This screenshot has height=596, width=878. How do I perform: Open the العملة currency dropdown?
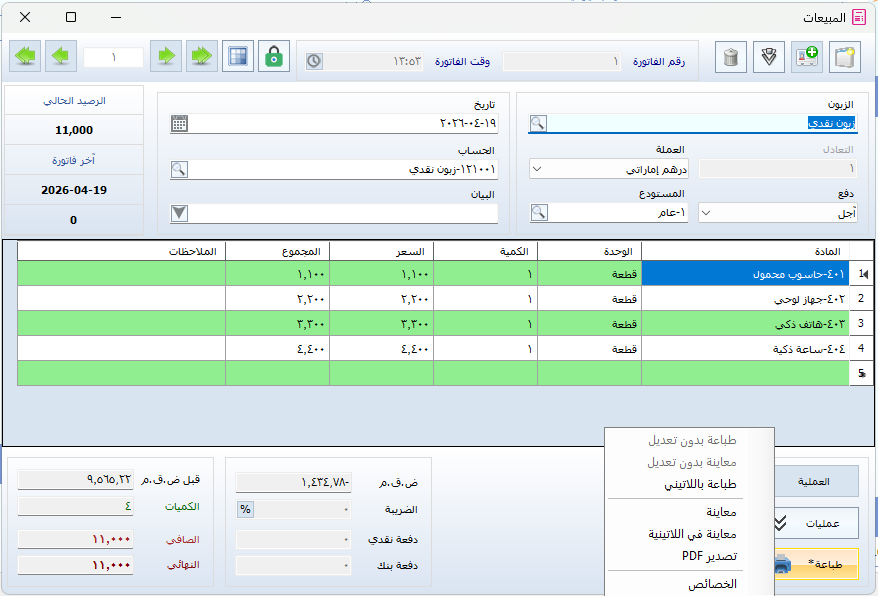tap(535, 169)
